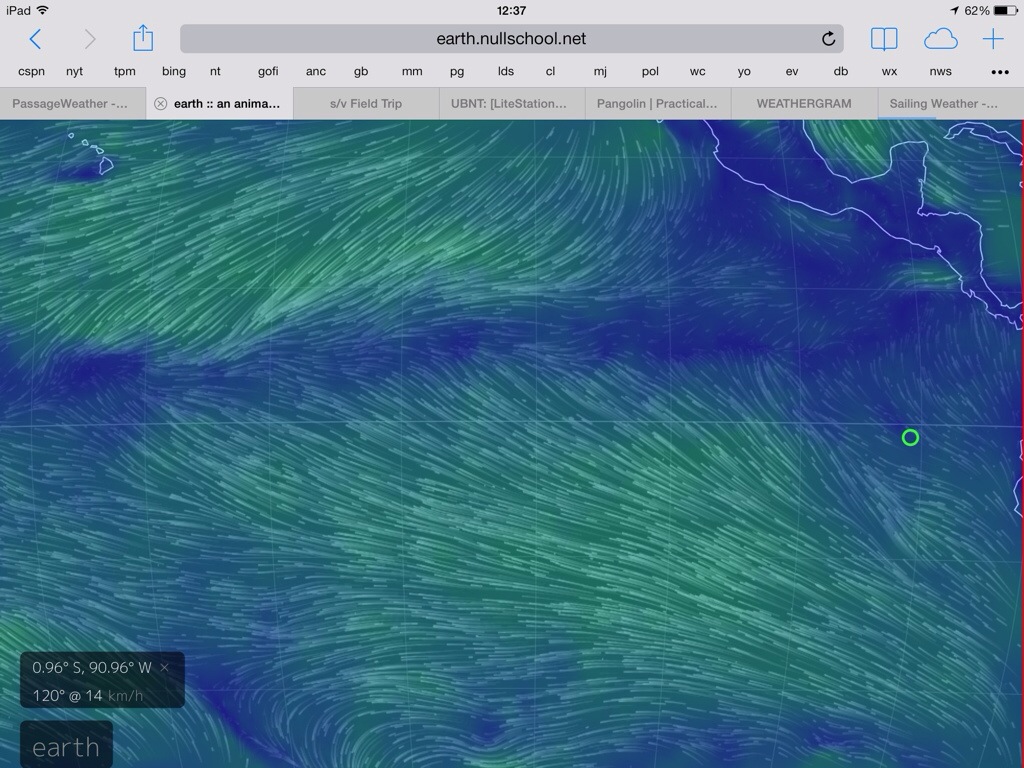Add a new tab with plus icon
The height and width of the screenshot is (768, 1024).
992,39
